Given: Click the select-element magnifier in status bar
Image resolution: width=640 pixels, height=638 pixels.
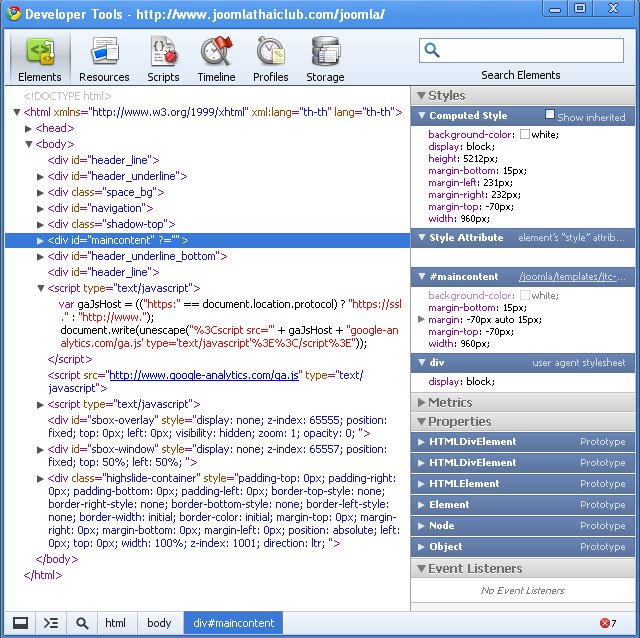Looking at the screenshot, I should 82,623.
